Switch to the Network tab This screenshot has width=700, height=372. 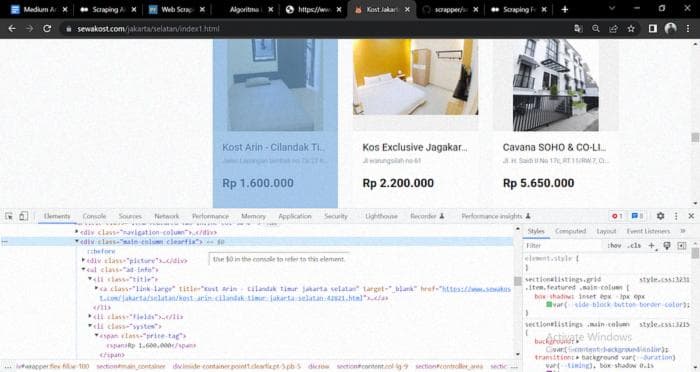pyautogui.click(x=167, y=216)
